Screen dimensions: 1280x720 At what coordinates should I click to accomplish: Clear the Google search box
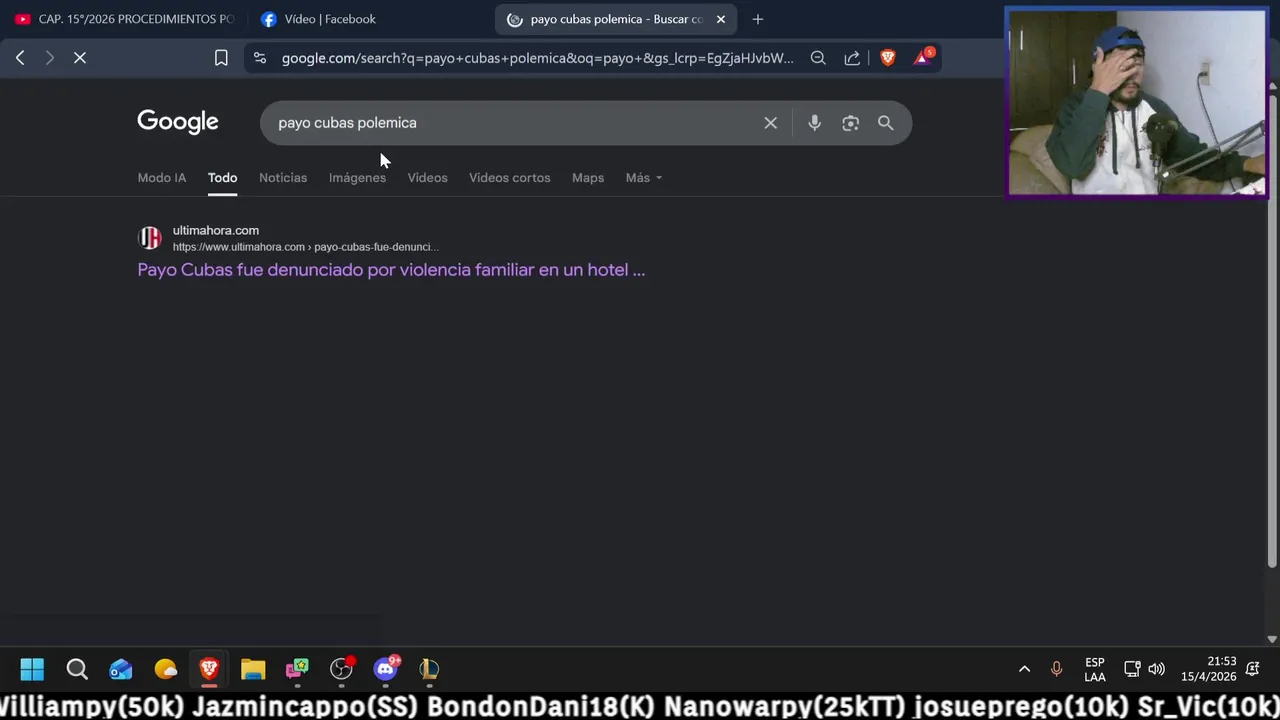(x=770, y=123)
